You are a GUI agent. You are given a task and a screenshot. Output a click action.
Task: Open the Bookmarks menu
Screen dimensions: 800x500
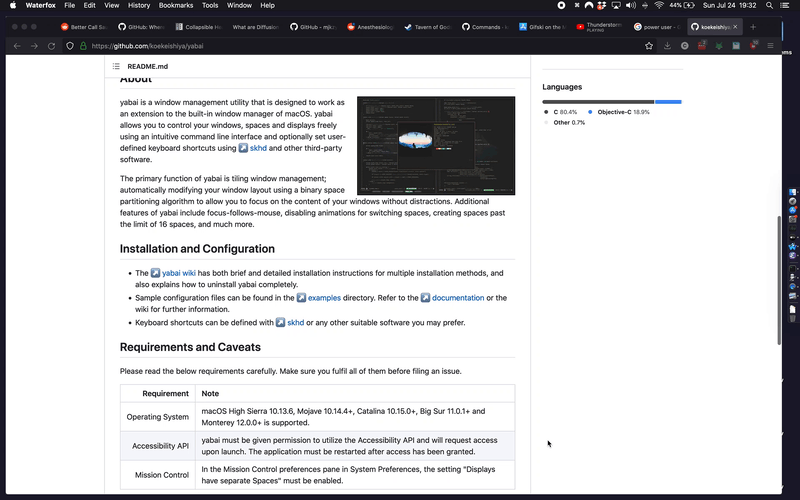pyautogui.click(x=176, y=5)
